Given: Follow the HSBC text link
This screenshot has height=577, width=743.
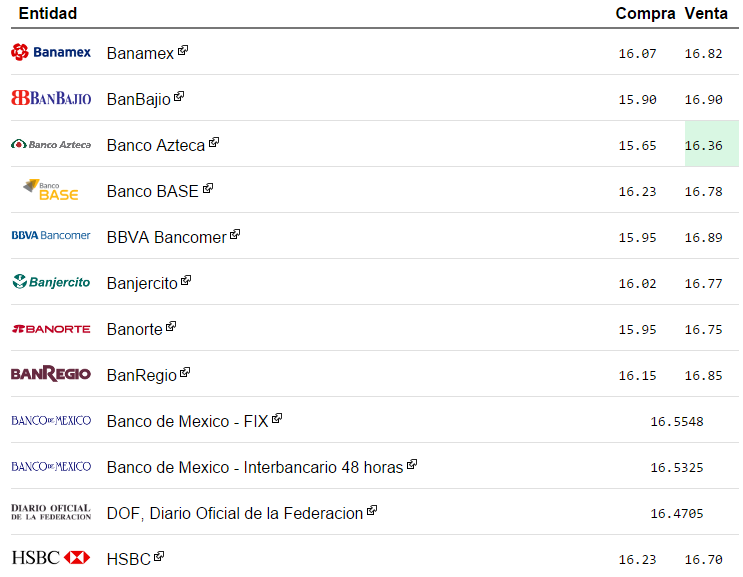Looking at the screenshot, I should click(128, 559).
